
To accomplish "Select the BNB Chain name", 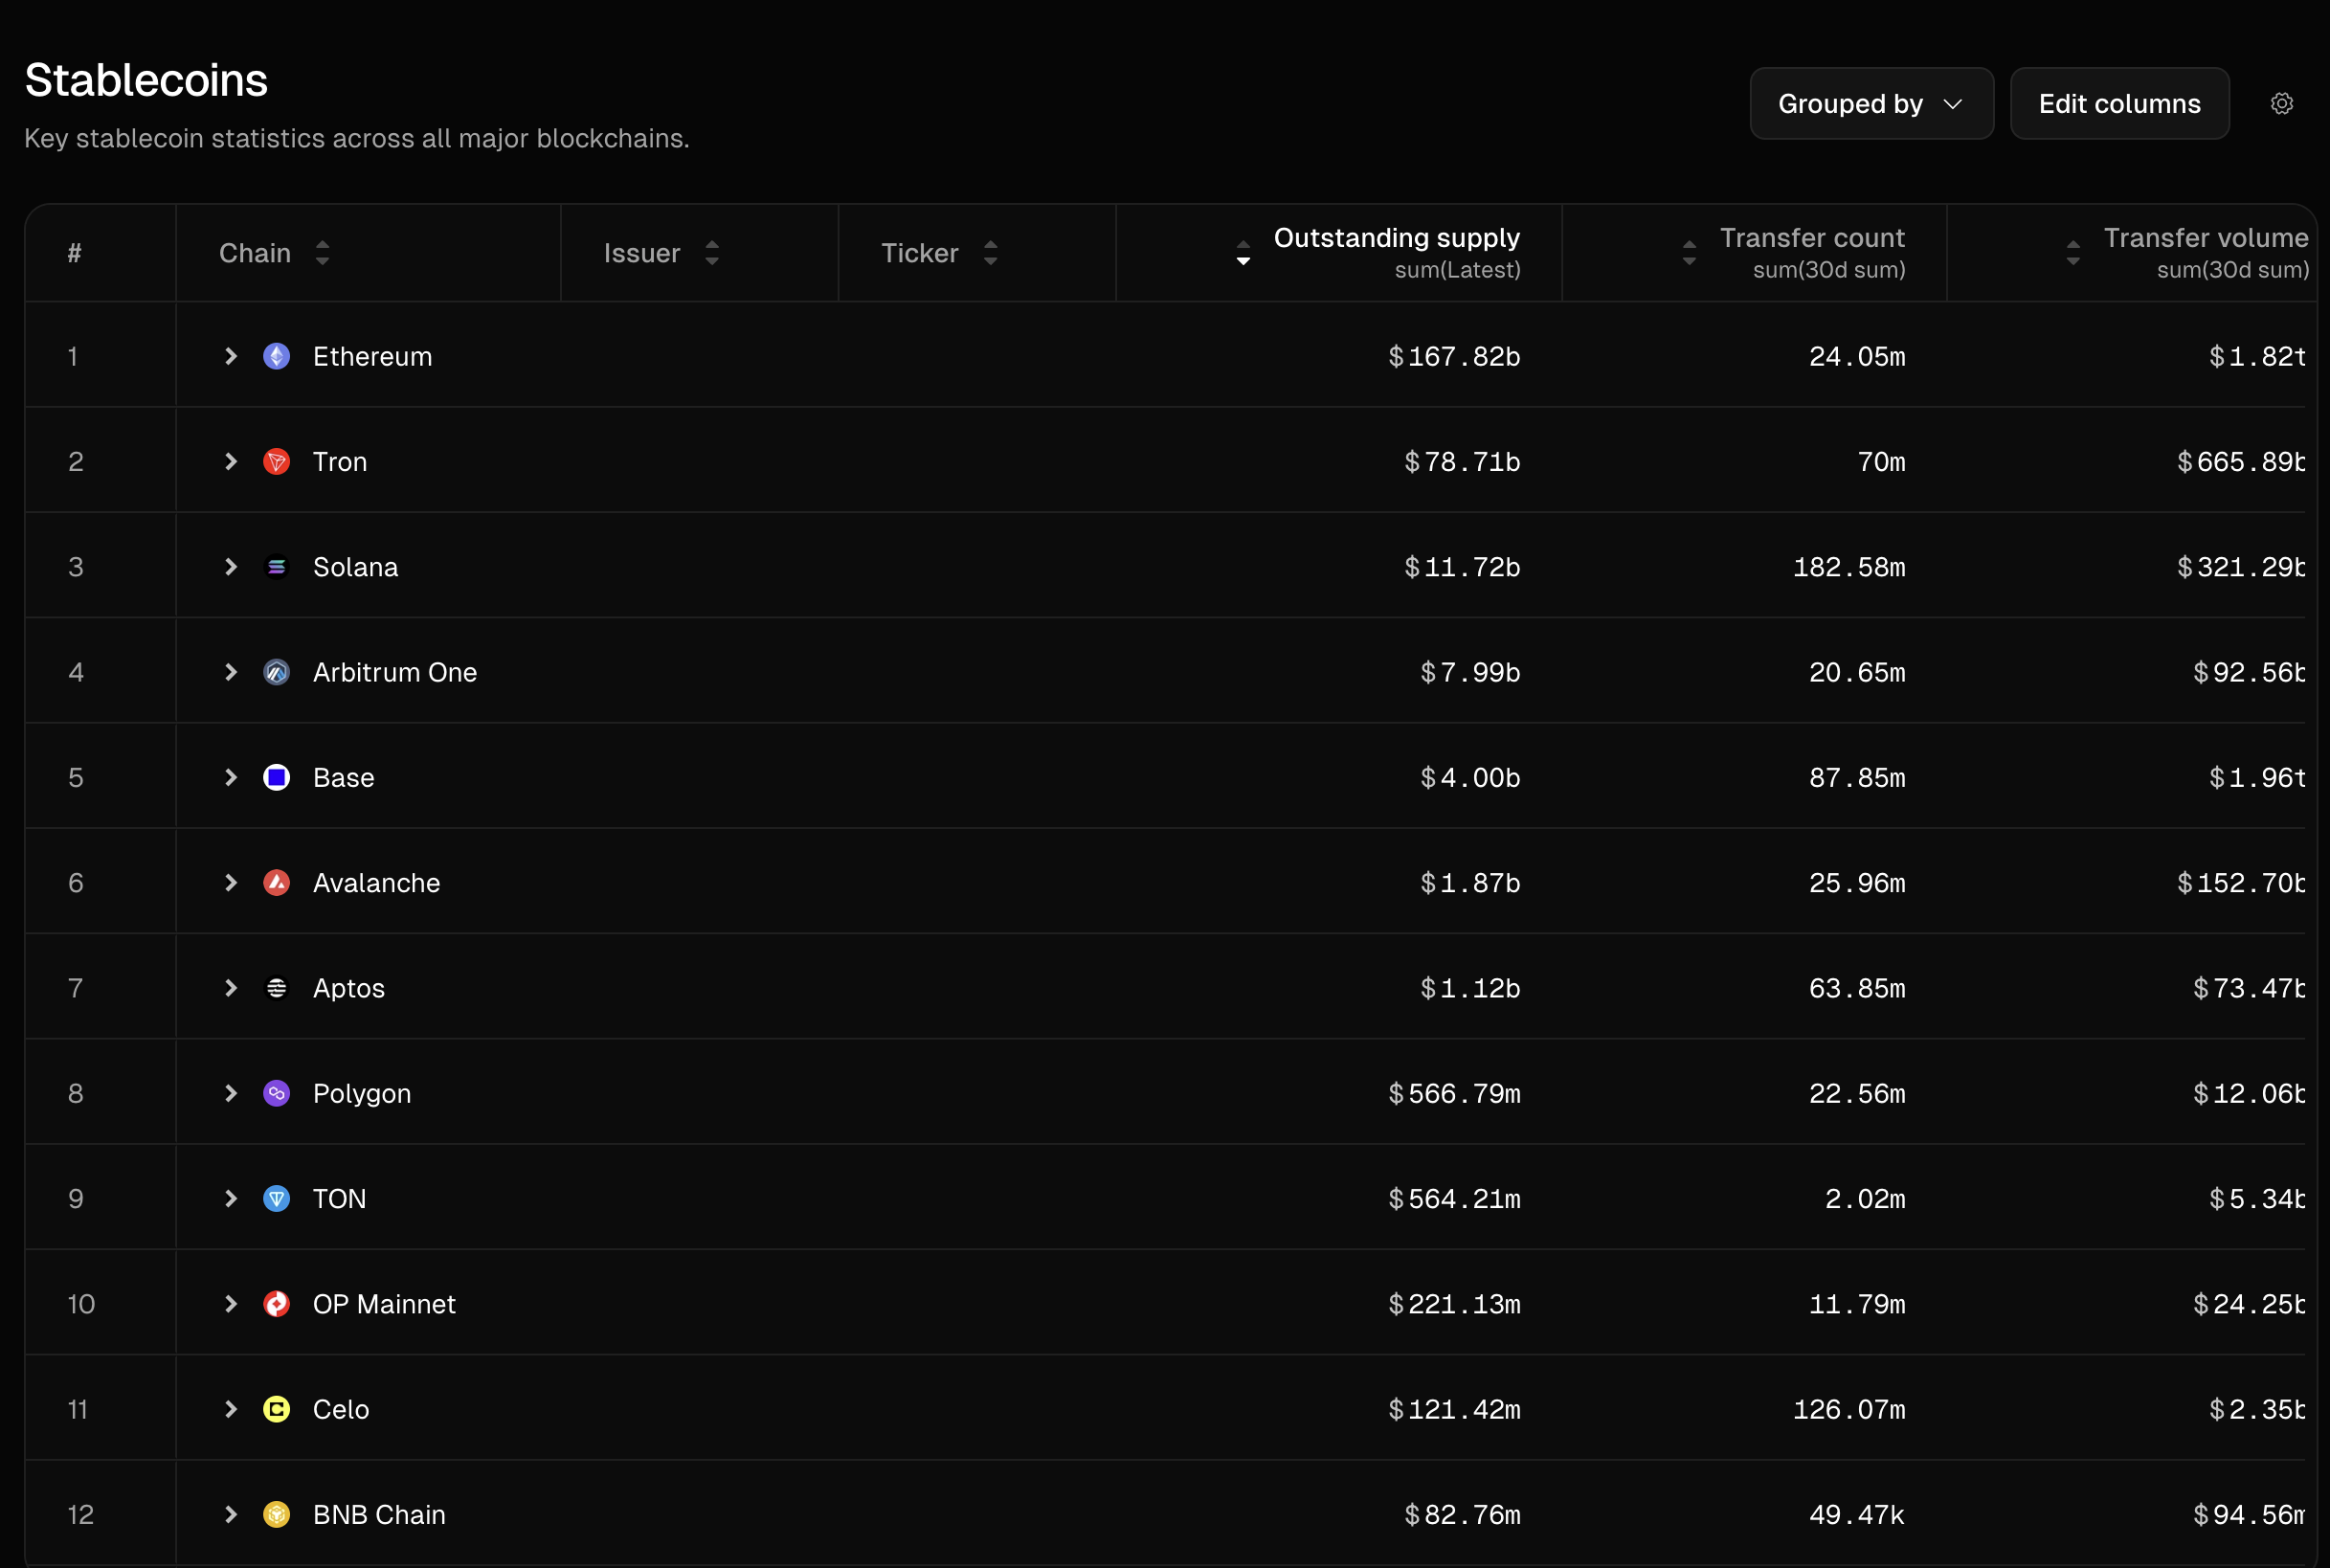I will pyautogui.click(x=379, y=1514).
